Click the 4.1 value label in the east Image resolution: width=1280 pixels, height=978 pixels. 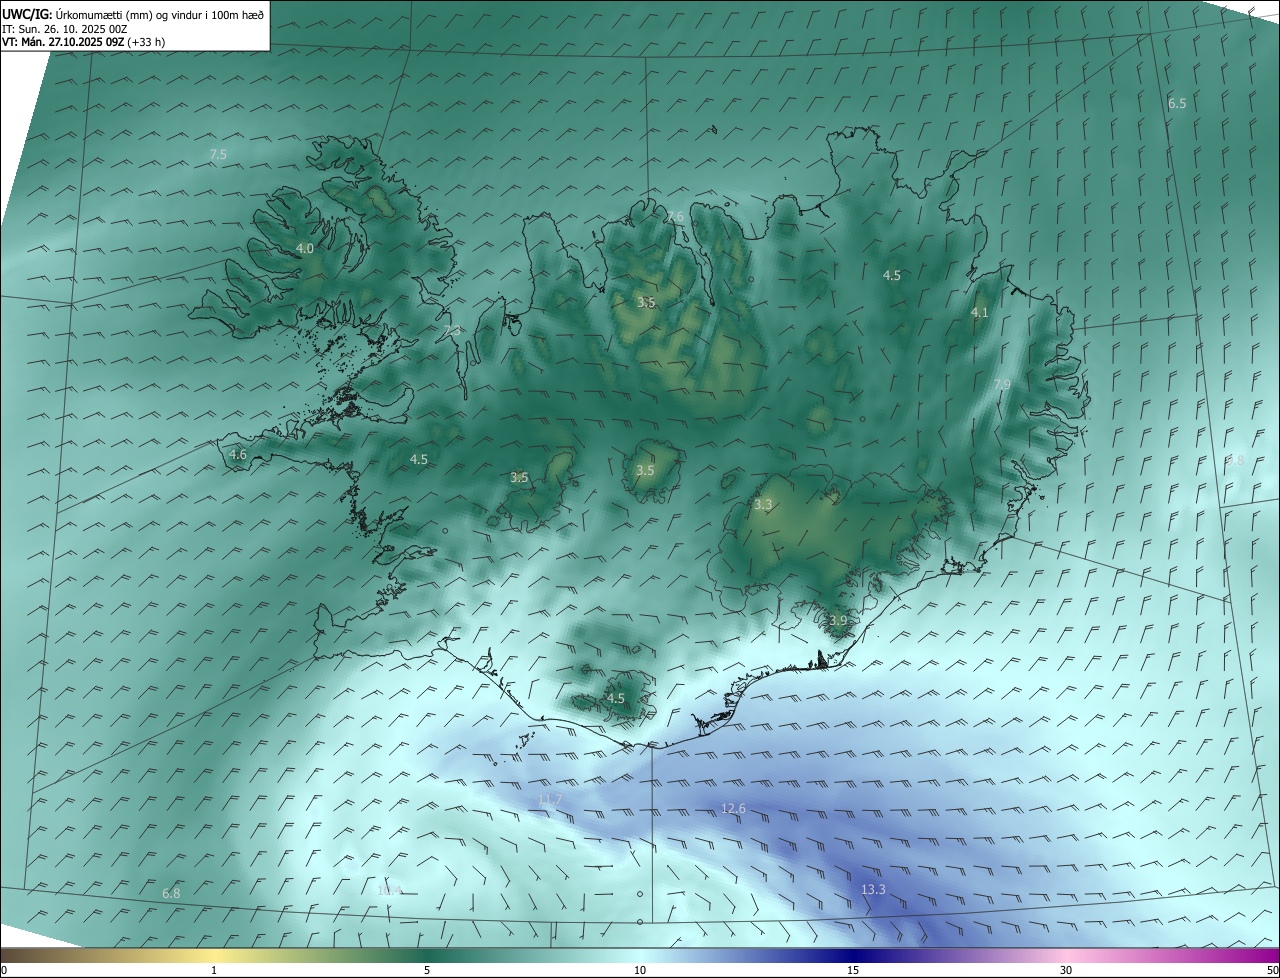[980, 312]
